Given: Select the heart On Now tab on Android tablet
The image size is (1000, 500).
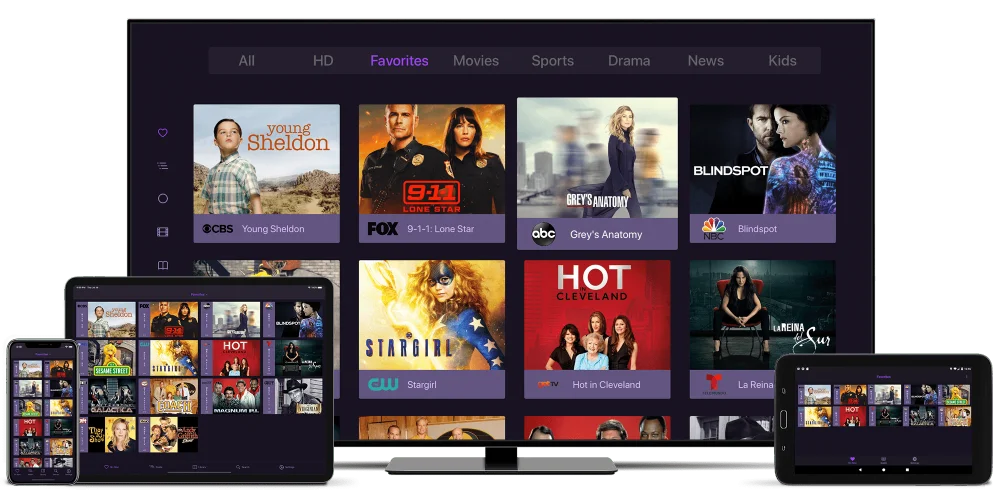Looking at the screenshot, I should [852, 460].
